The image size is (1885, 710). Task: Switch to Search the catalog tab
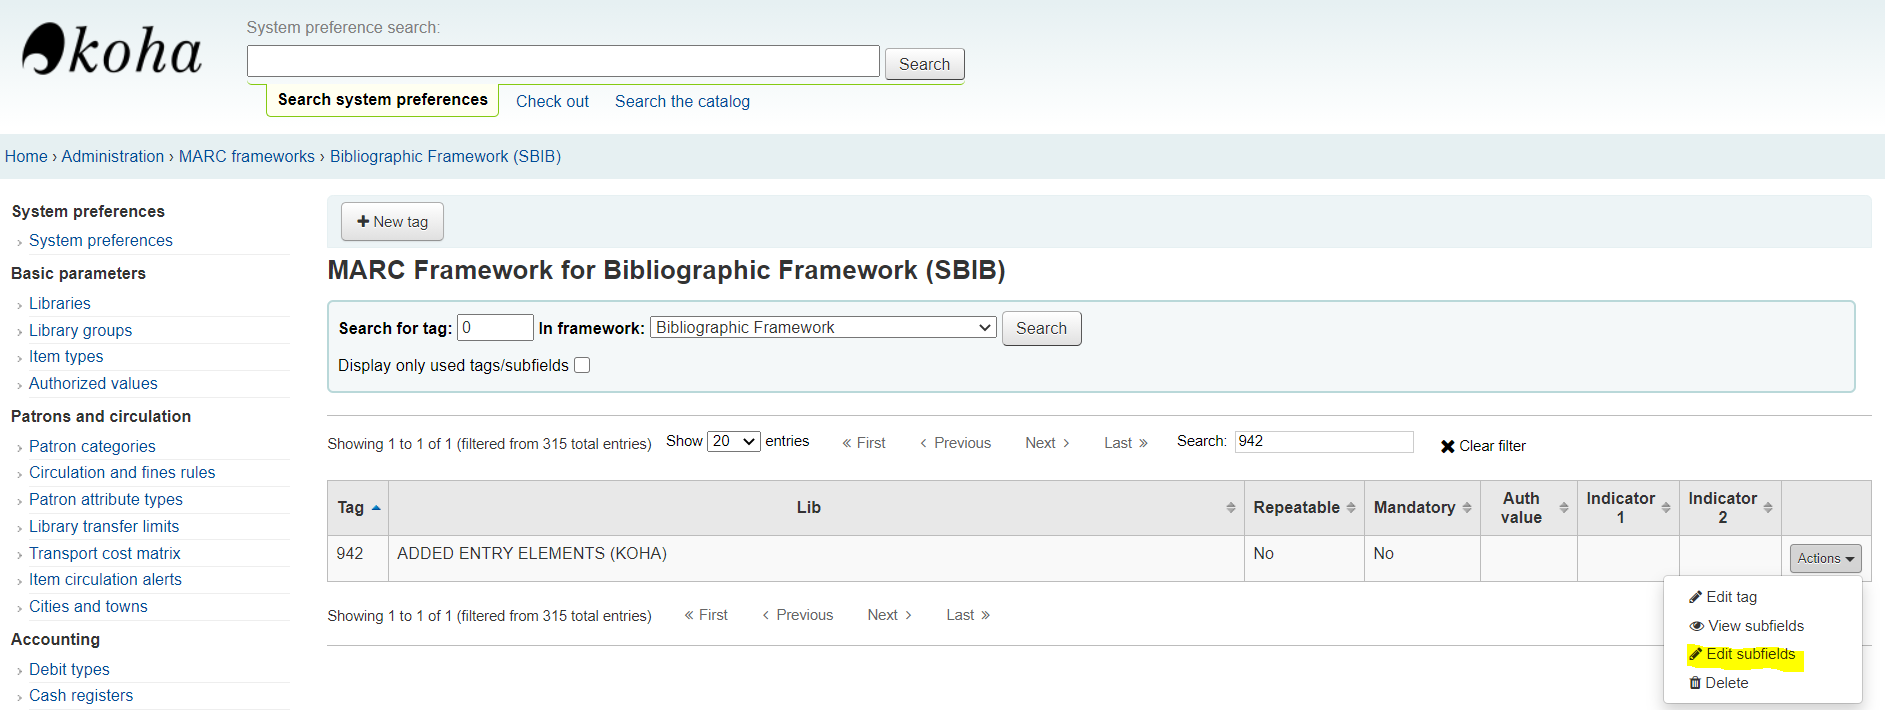[x=682, y=101]
